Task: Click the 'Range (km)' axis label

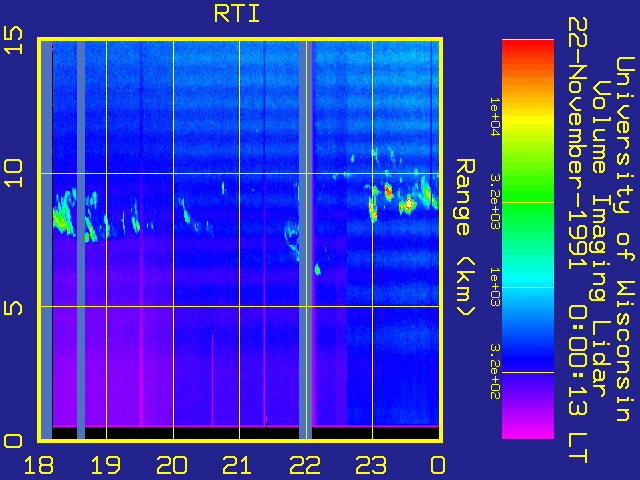Action: (465, 238)
